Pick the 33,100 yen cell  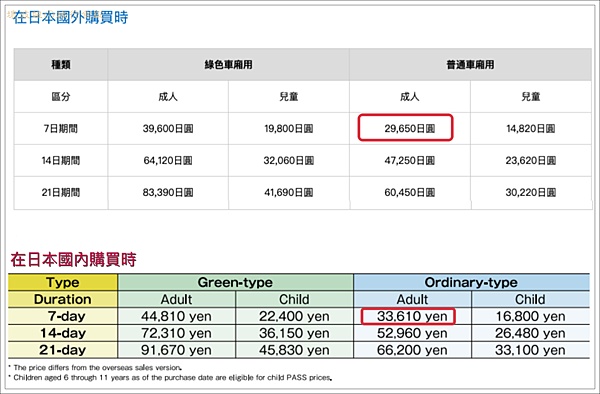pos(530,350)
